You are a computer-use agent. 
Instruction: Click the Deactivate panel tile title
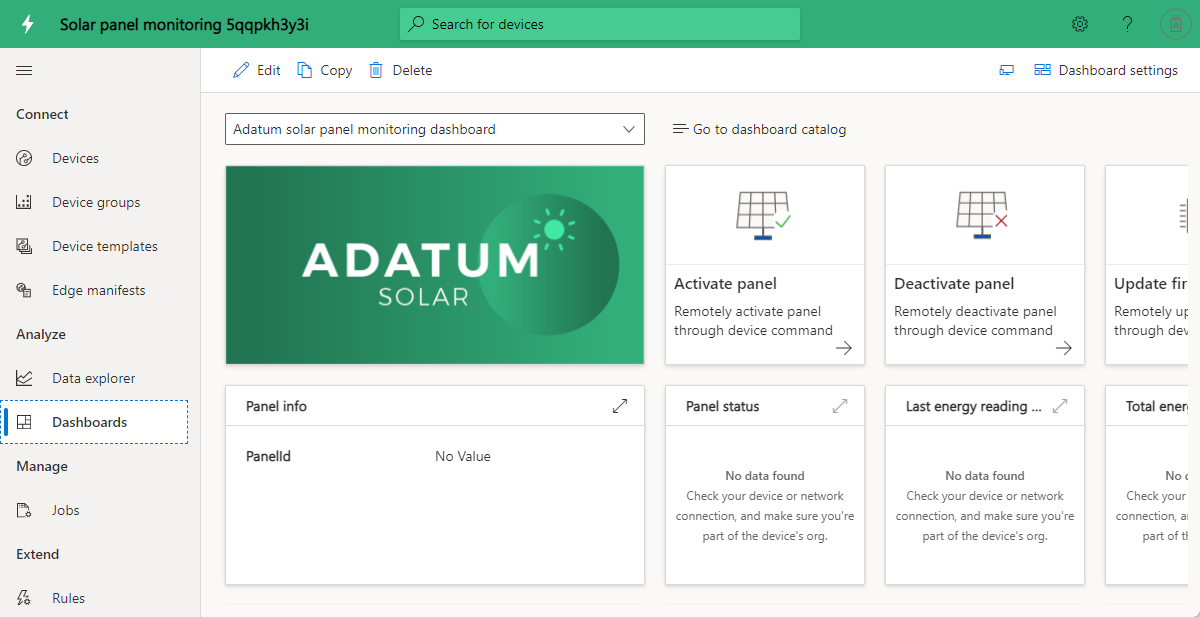point(954,283)
